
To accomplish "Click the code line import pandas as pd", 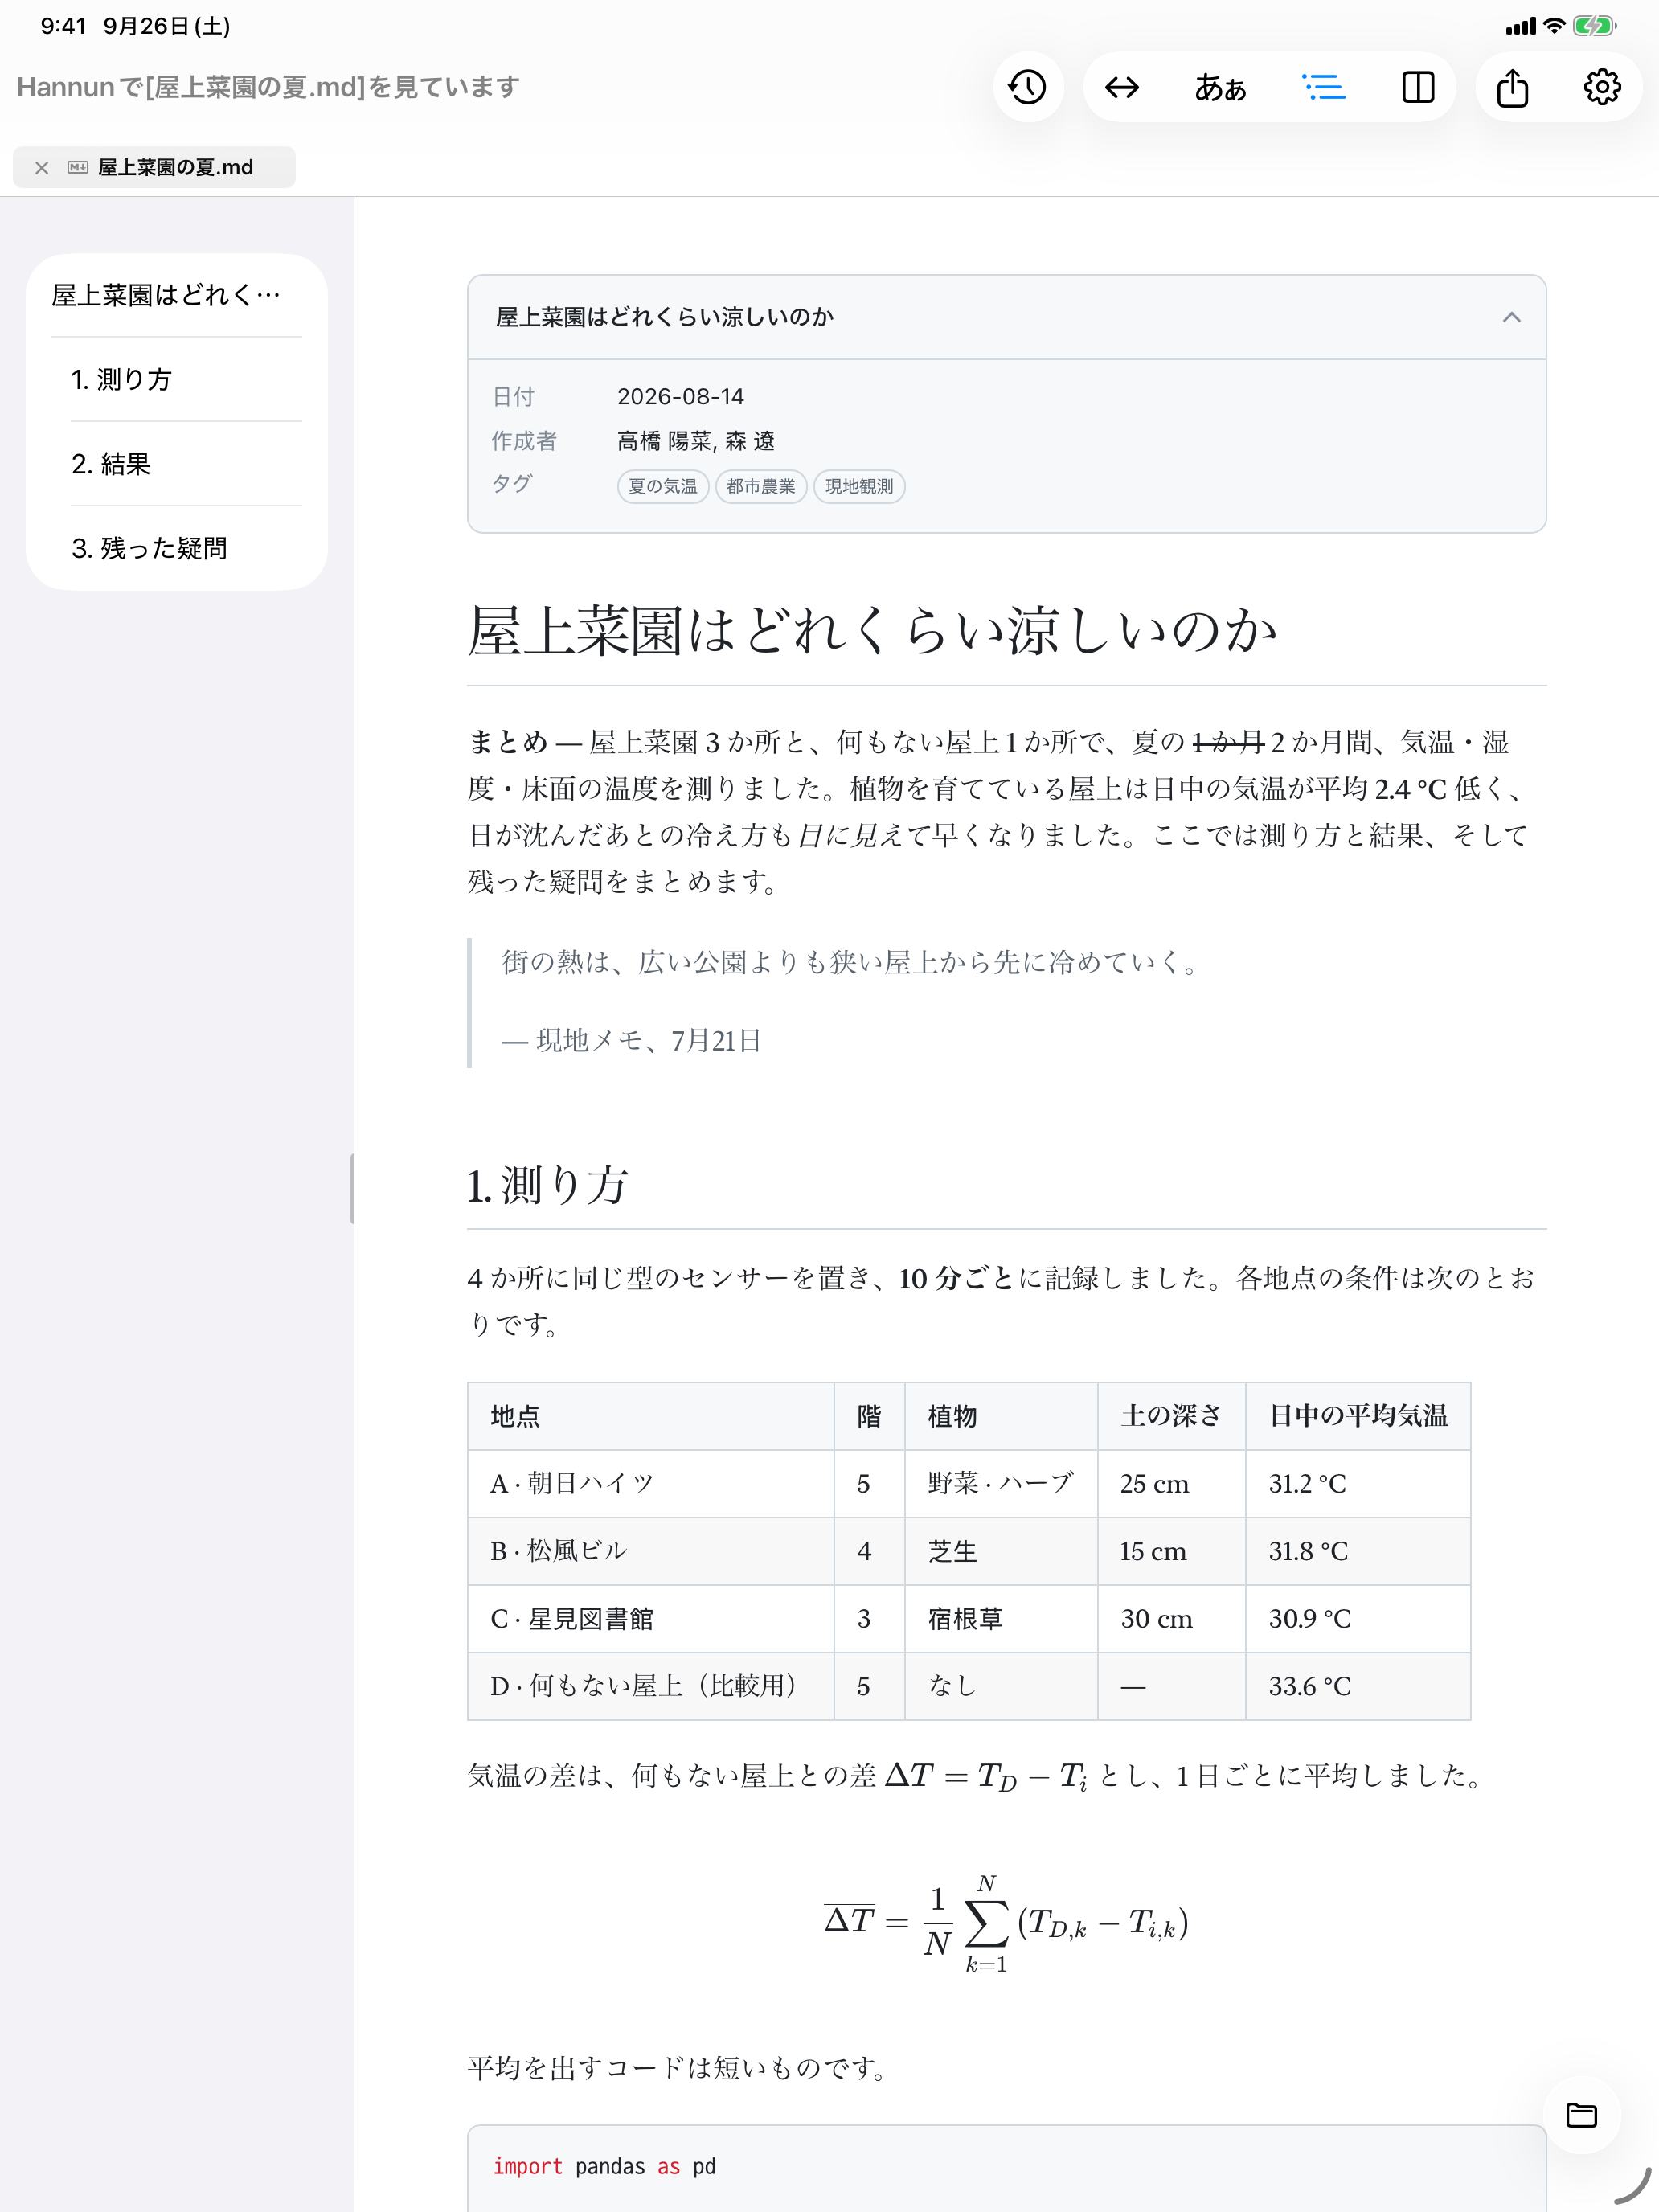I will [x=604, y=2166].
